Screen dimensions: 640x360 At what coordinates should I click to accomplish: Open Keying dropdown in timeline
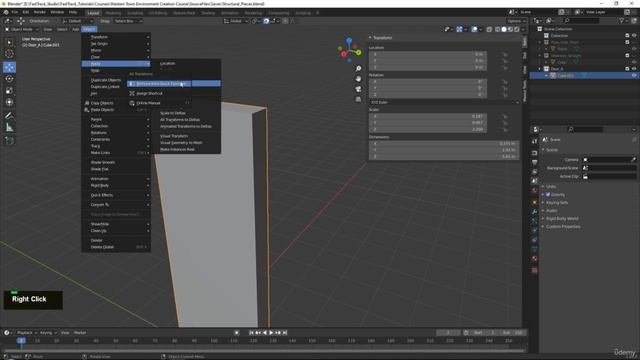[48, 333]
